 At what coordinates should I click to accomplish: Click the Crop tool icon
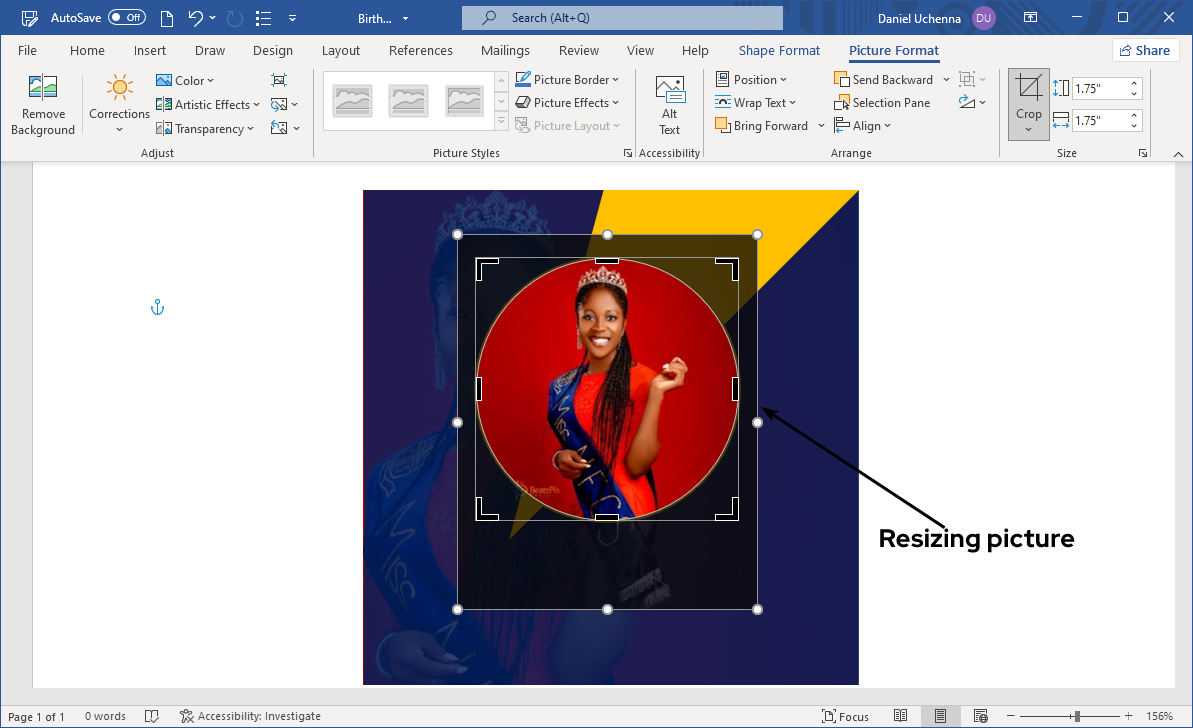pyautogui.click(x=1028, y=89)
